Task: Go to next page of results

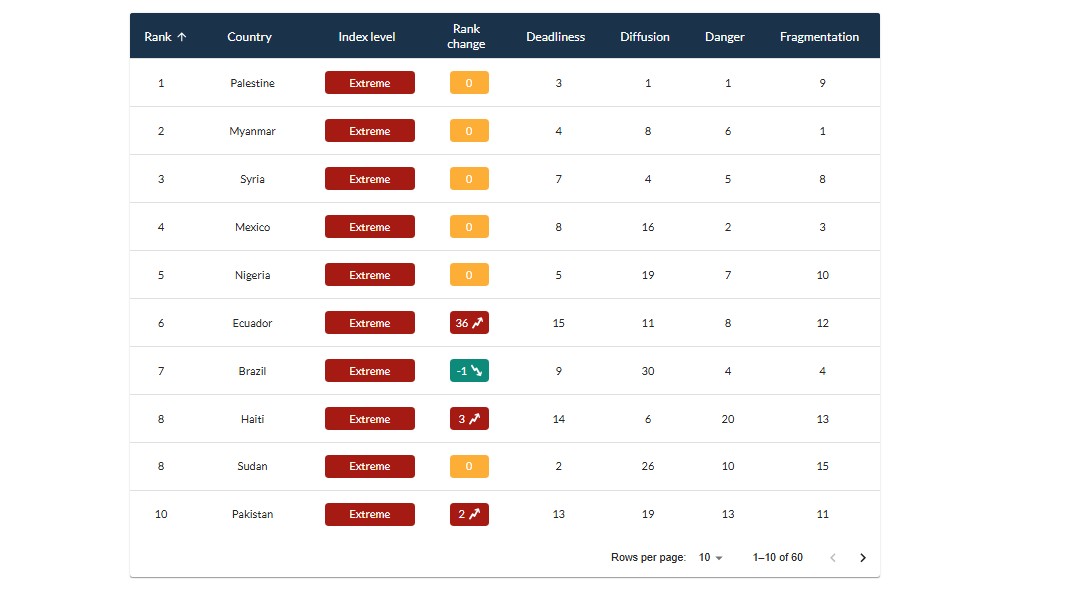Action: [863, 558]
